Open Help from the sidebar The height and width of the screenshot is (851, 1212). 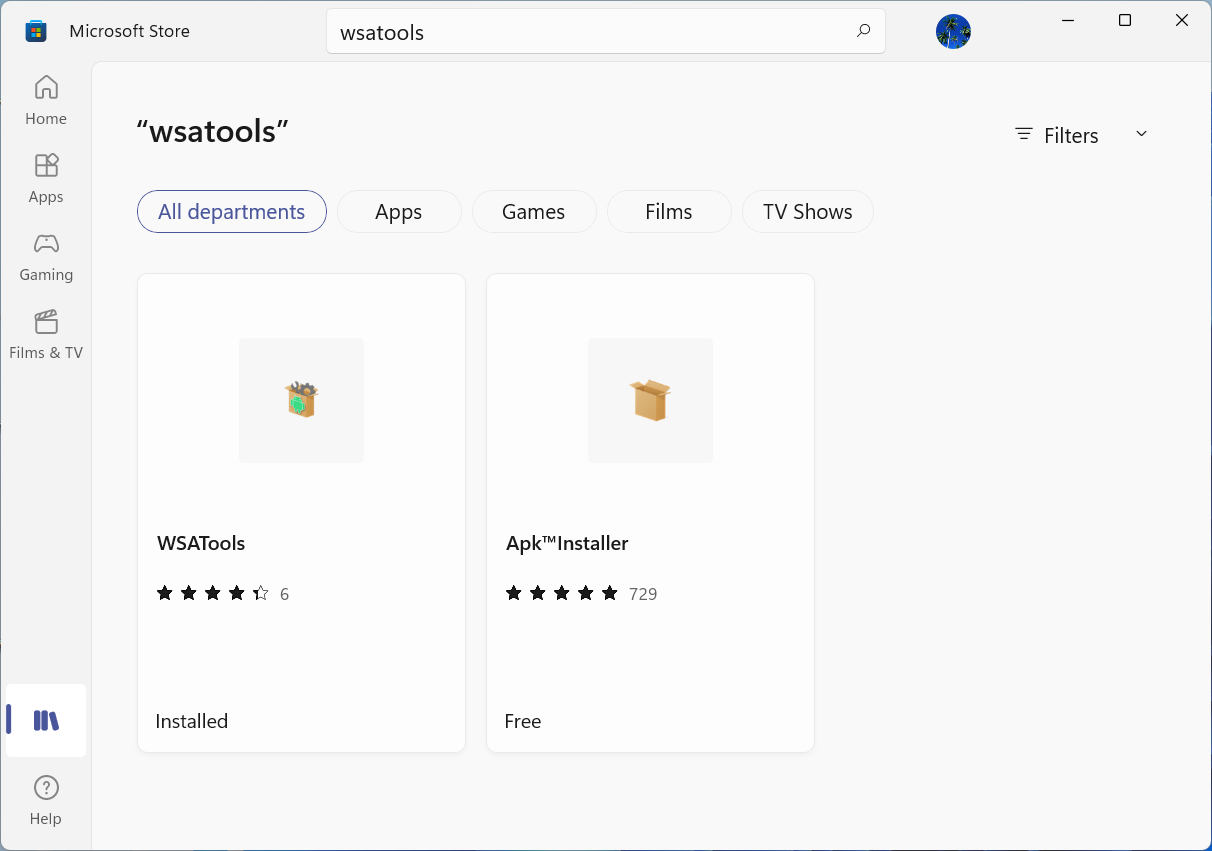coord(46,800)
